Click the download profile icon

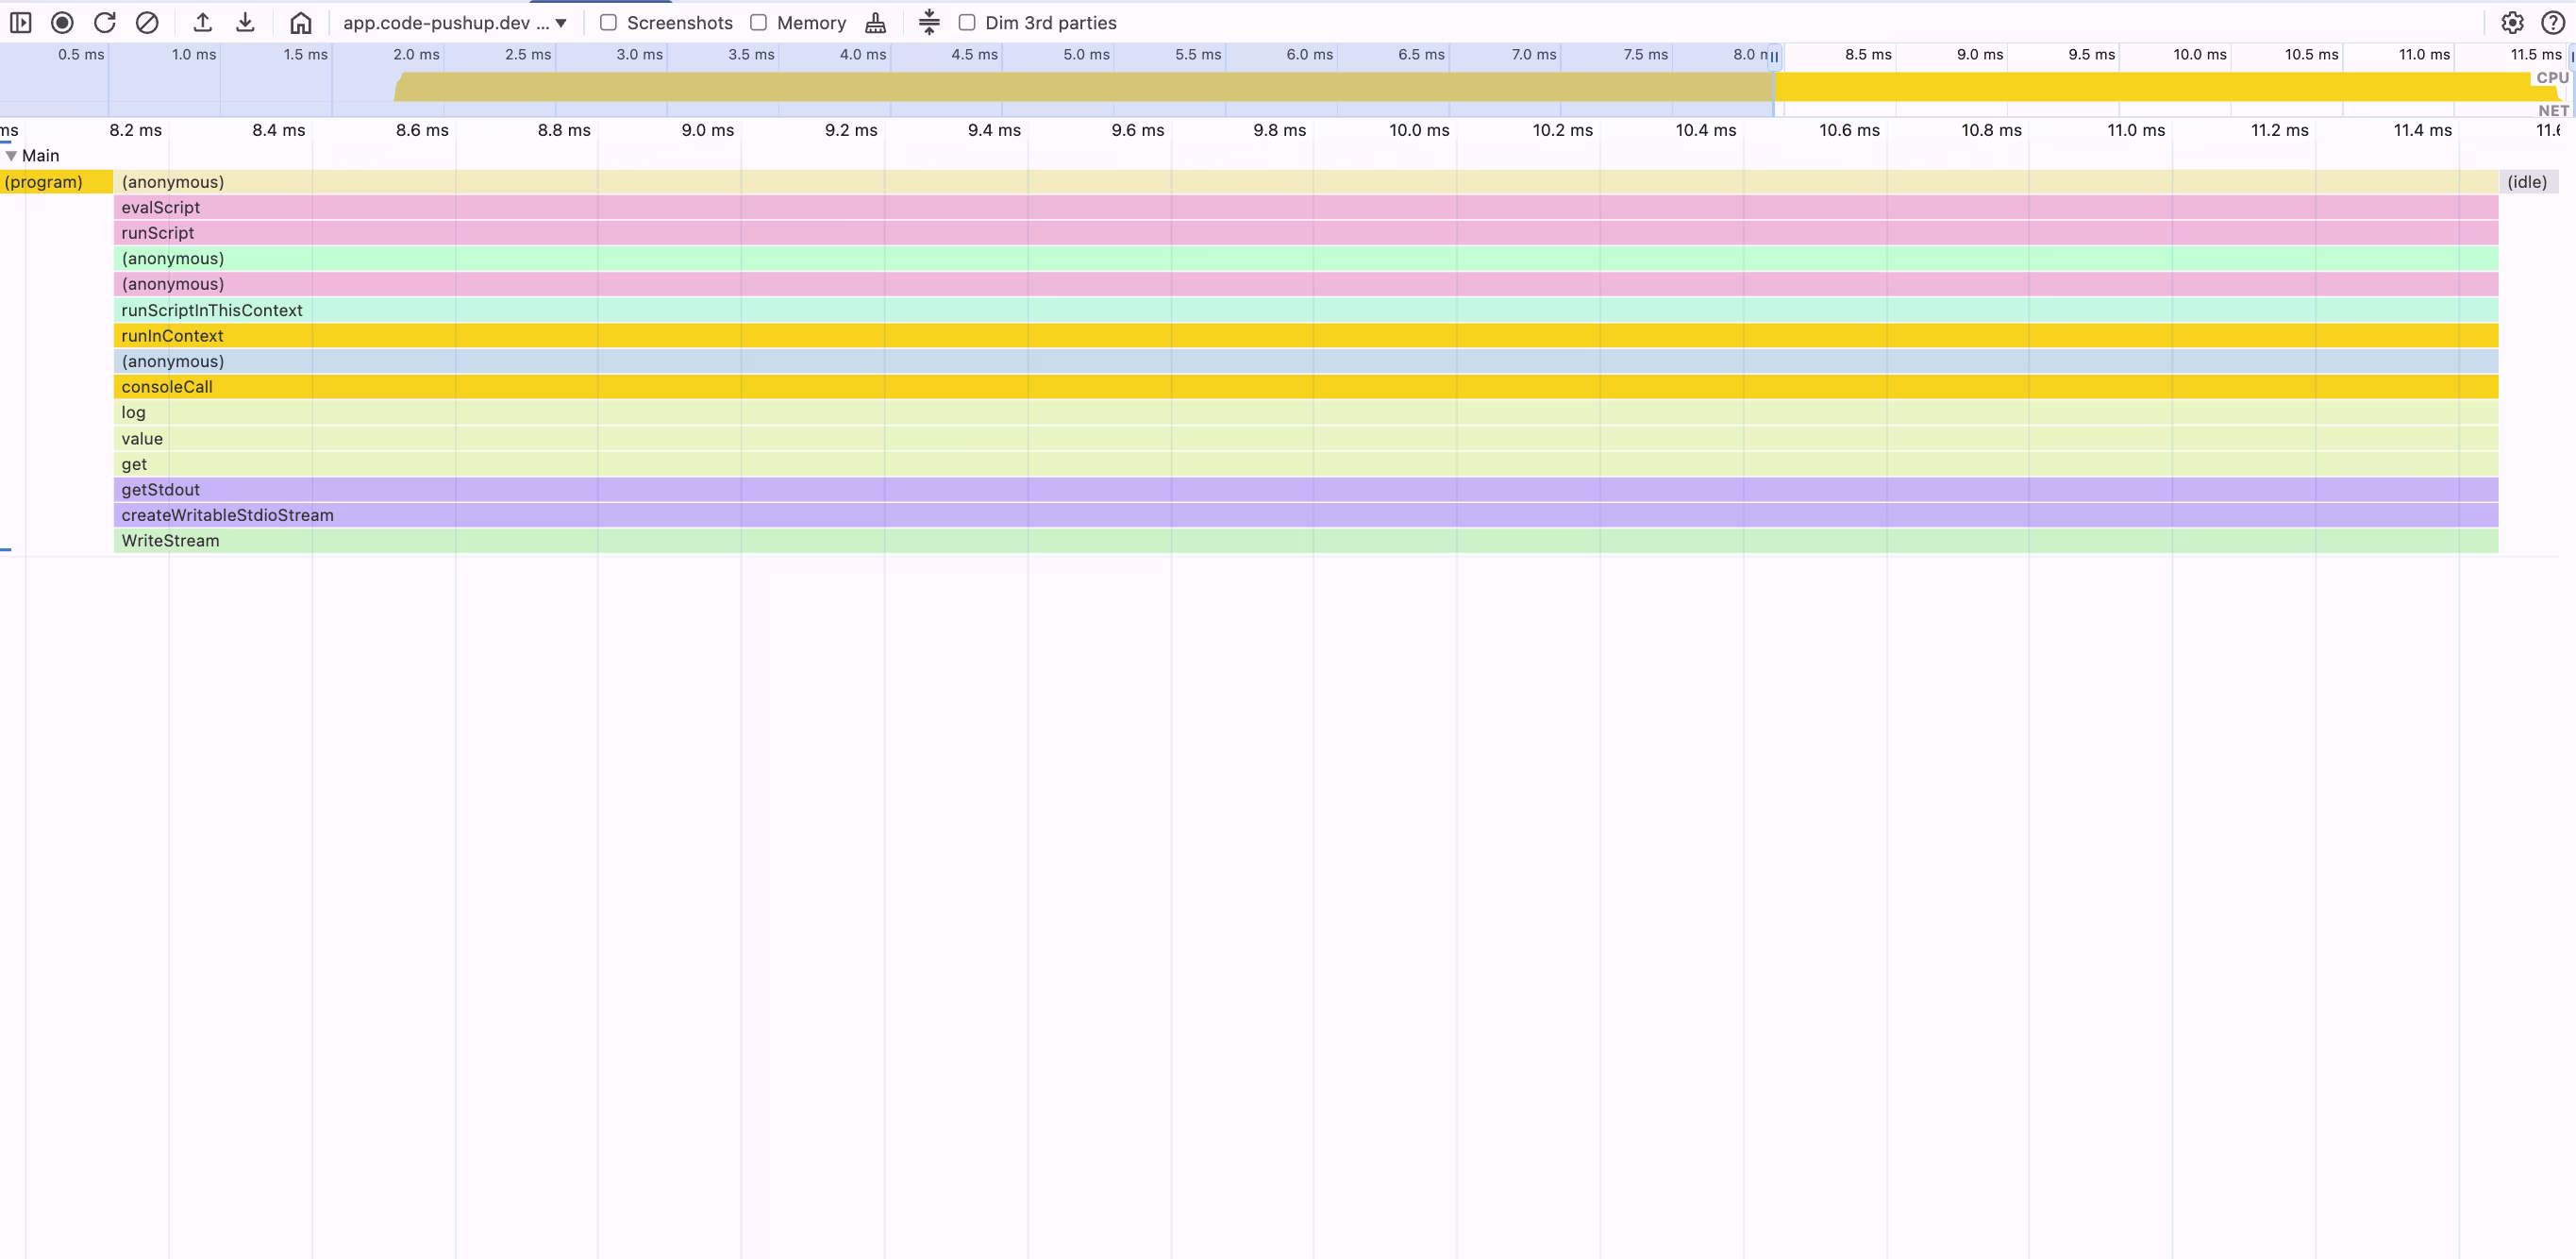click(245, 22)
